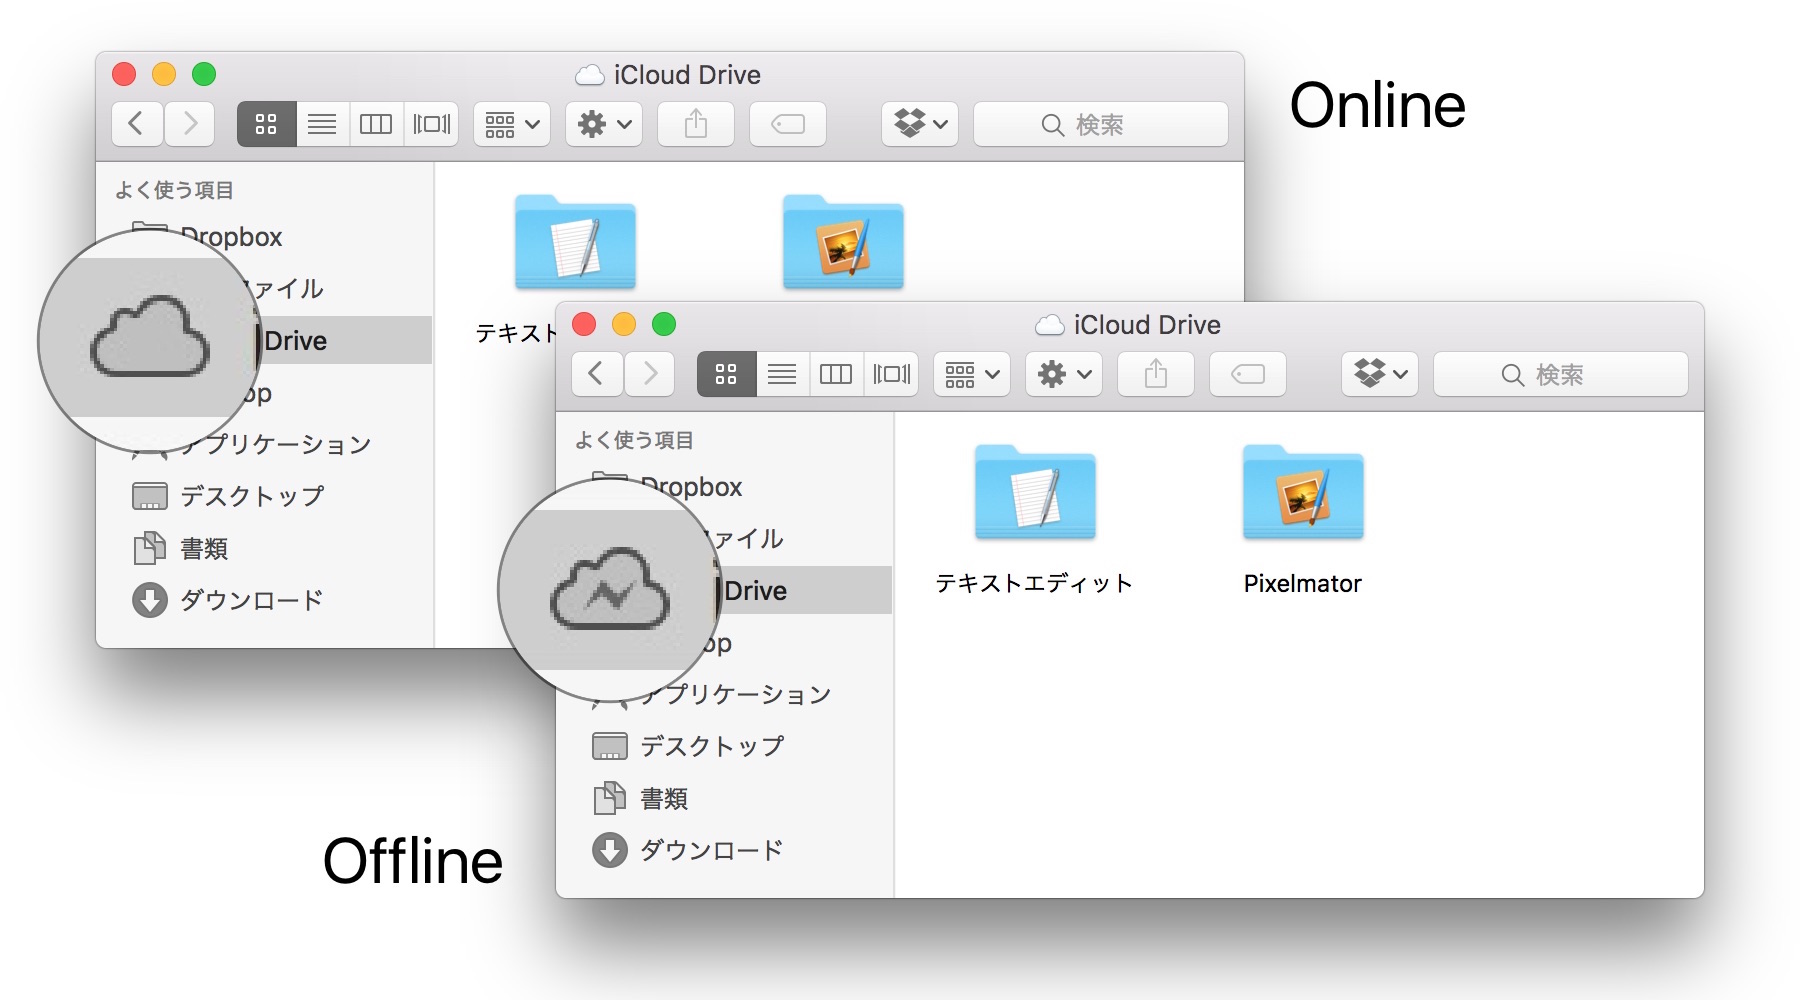This screenshot has height=1000, width=1800.
Task: Select TextEdit folder in Online window
Action: [575, 242]
